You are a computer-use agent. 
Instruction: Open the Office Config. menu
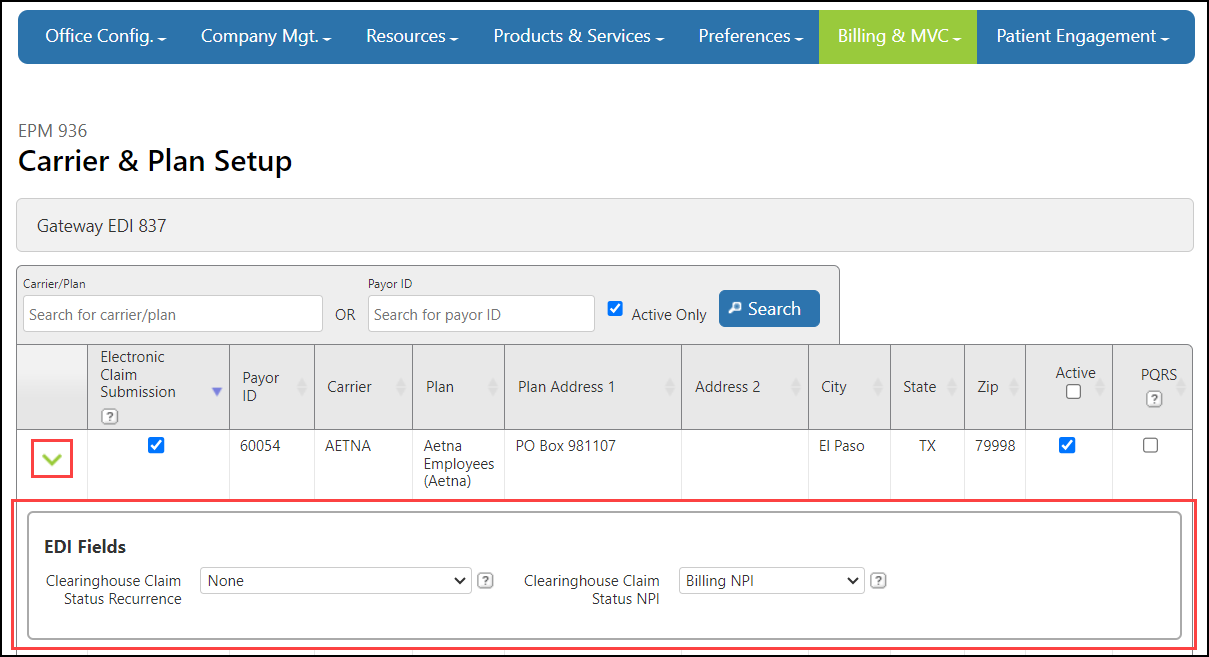[x=105, y=37]
